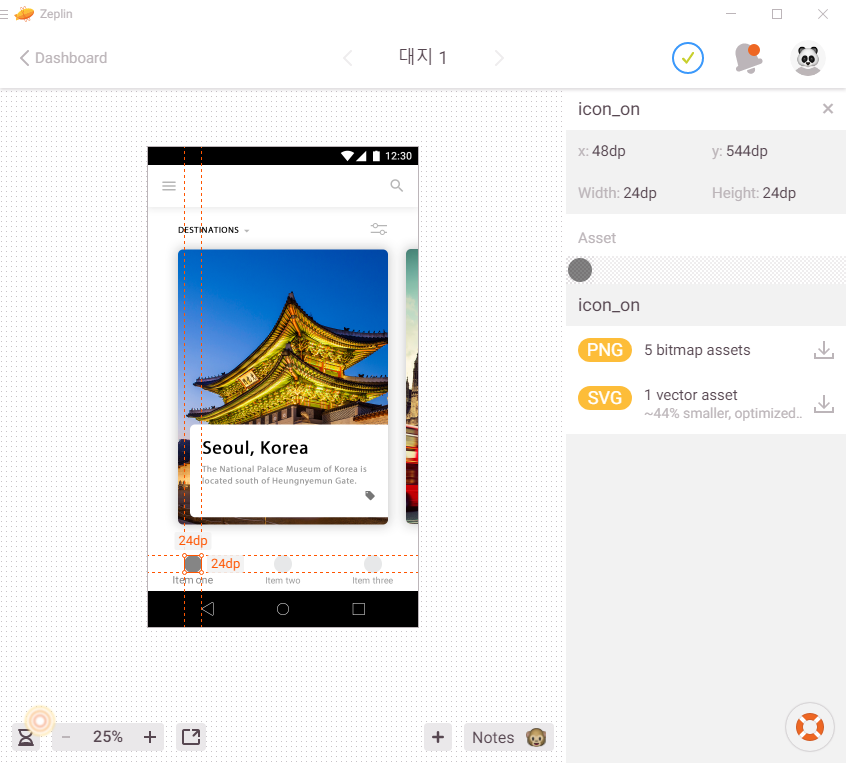
Task: Select the Item two icon
Action: click(x=283, y=564)
